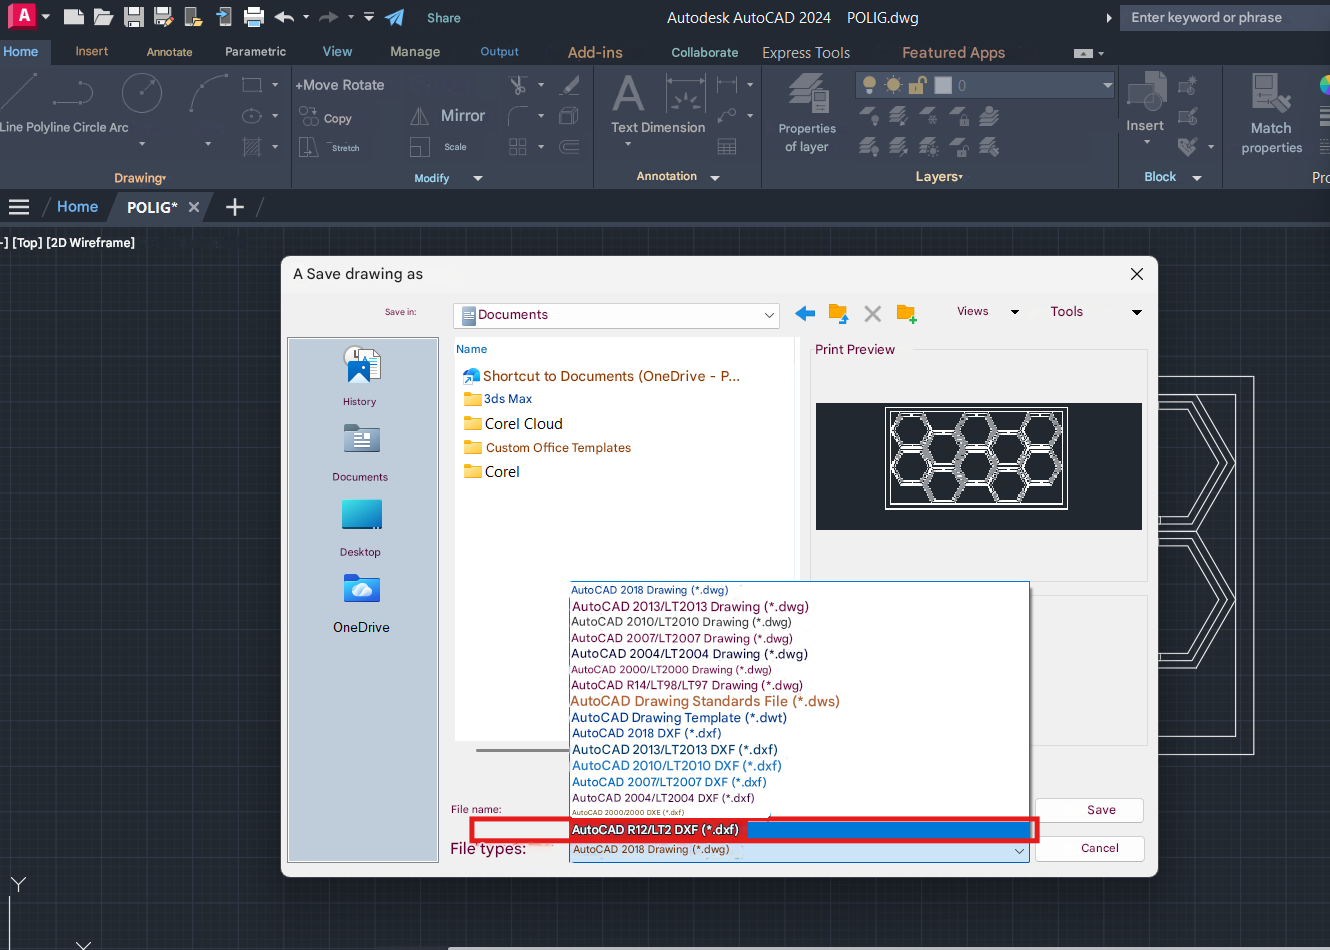The height and width of the screenshot is (950, 1330).
Task: Switch to the Insert ribbon tab
Action: tap(92, 51)
